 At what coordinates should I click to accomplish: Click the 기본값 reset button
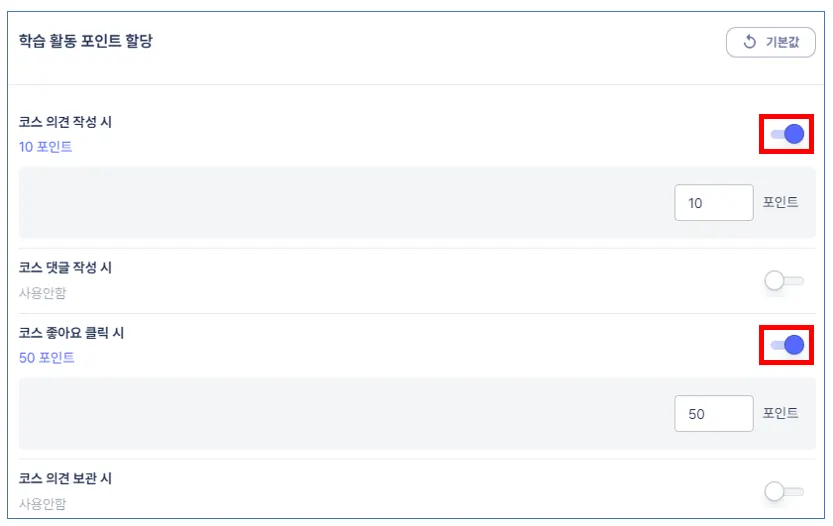(x=770, y=42)
